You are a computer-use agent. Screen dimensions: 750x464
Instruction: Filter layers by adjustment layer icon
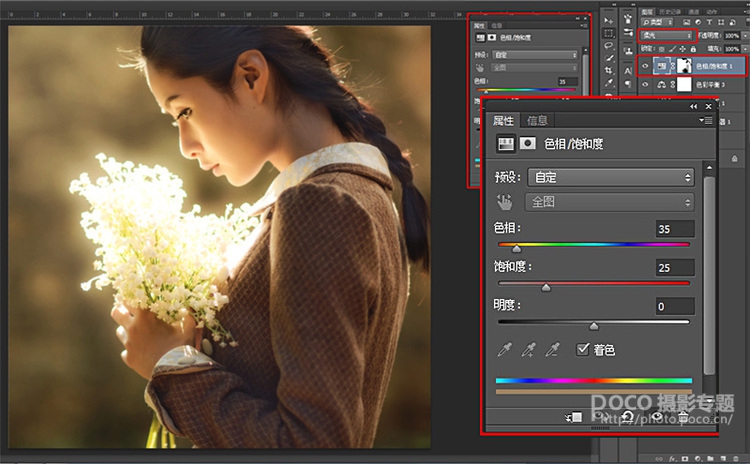click(x=698, y=22)
